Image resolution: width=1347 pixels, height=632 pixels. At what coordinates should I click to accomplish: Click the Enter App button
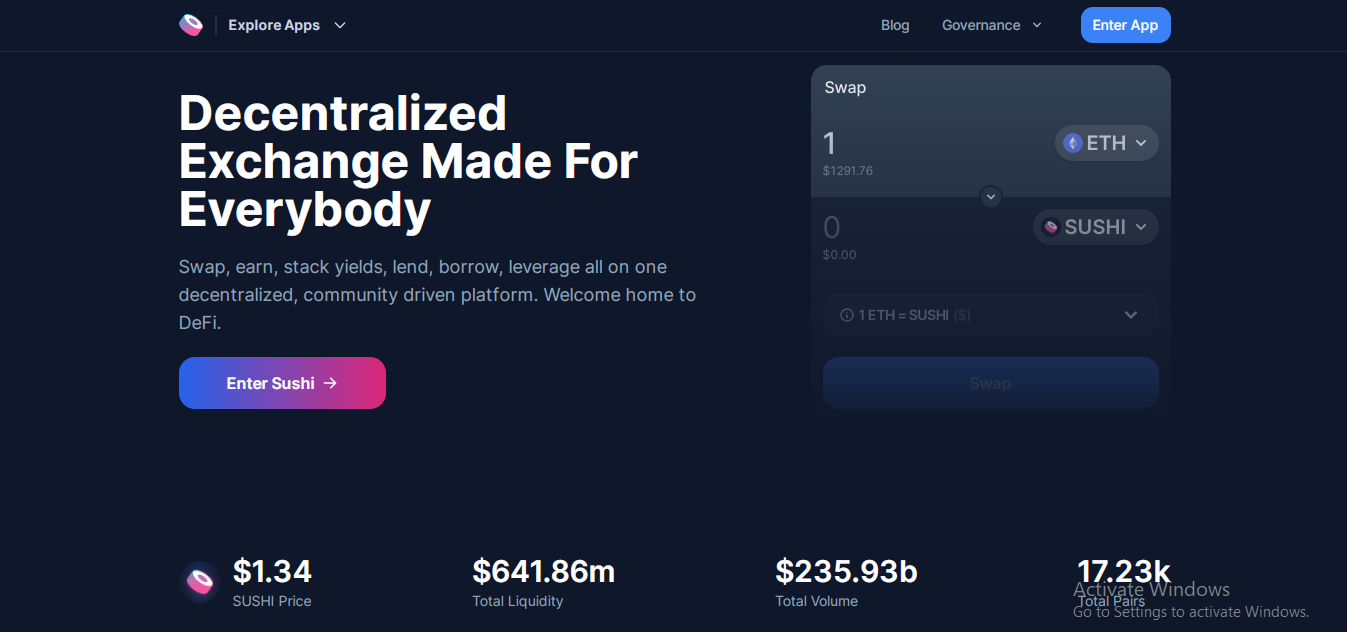(x=1125, y=25)
